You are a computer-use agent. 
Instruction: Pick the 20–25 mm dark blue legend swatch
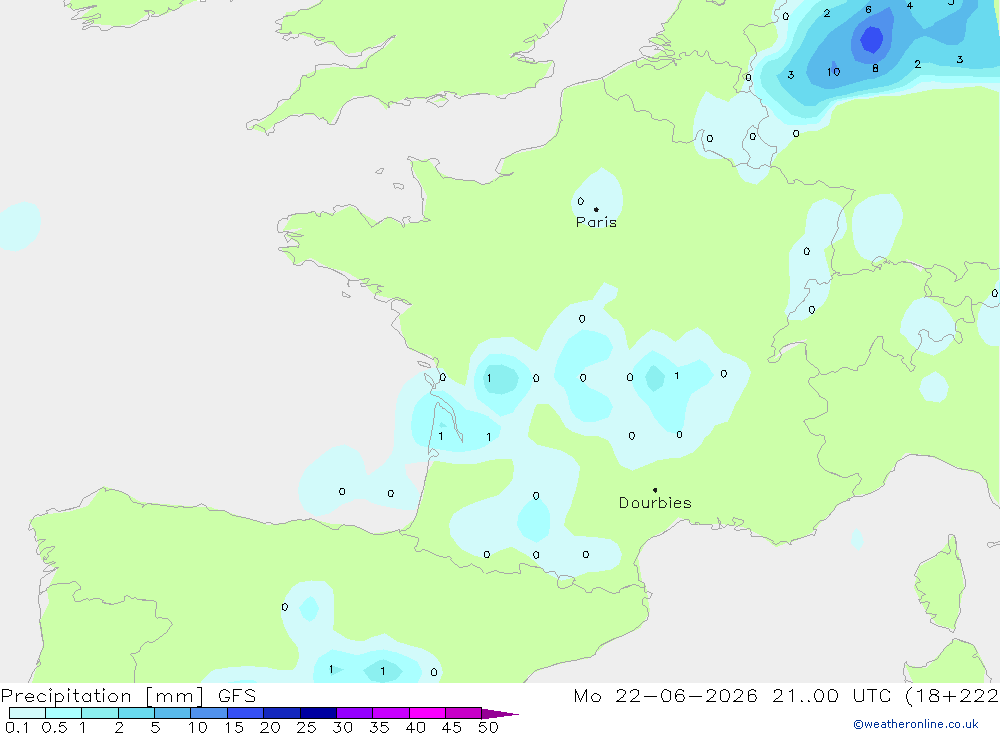(282, 713)
